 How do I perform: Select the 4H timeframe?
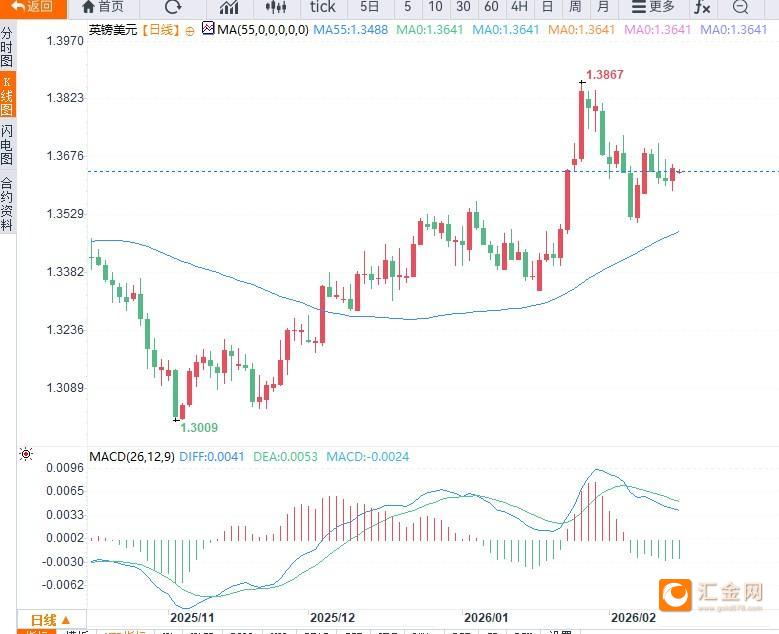click(519, 7)
